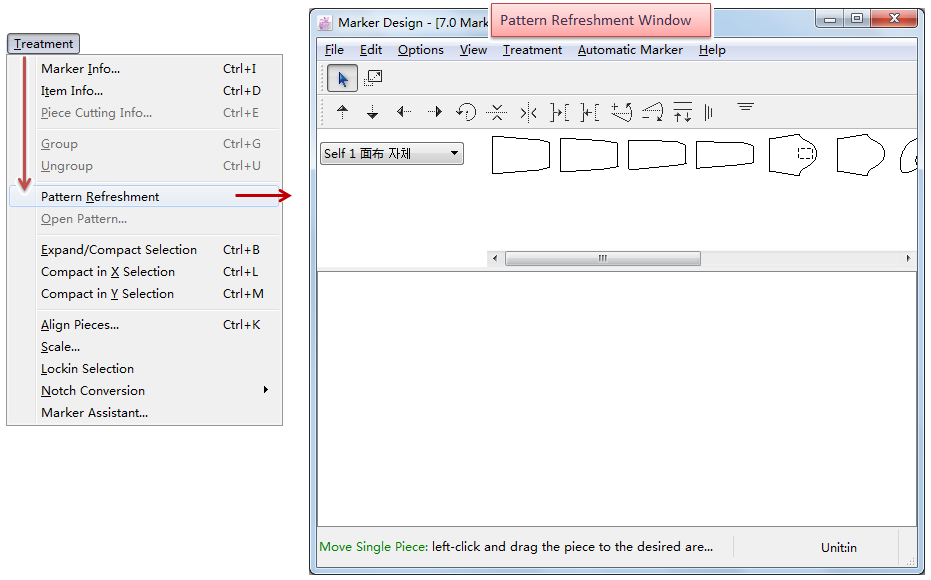Click scrollbar right arrow in piece bar
Screen dimensions: 931x580
tap(908, 258)
